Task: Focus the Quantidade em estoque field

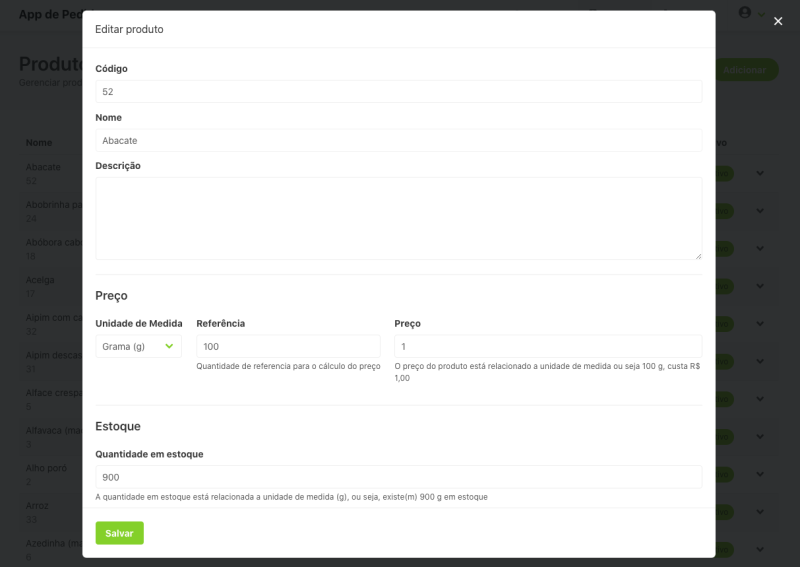Action: (398, 477)
